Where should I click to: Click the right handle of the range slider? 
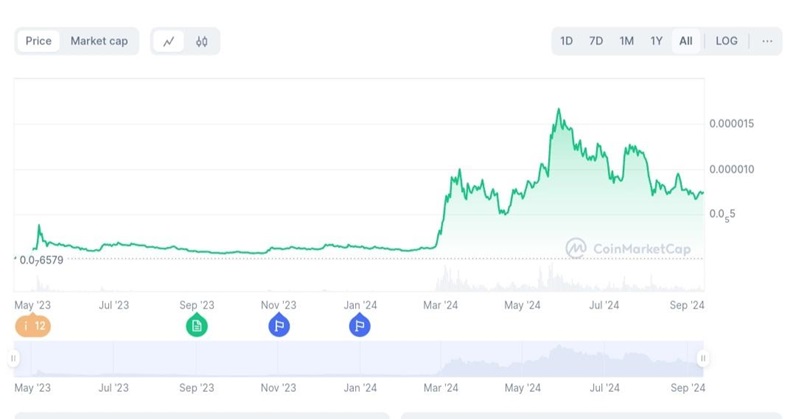tap(703, 358)
